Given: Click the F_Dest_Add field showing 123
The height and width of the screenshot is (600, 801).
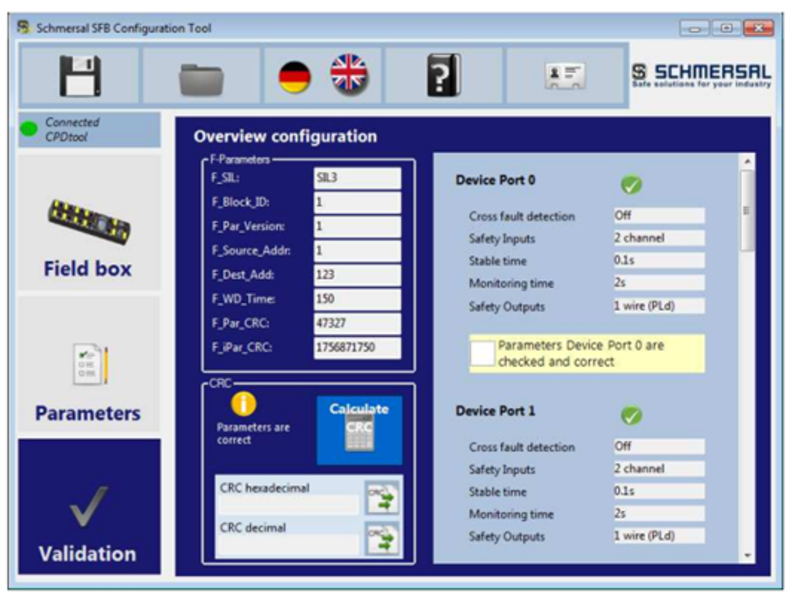Looking at the screenshot, I should pyautogui.click(x=357, y=275).
